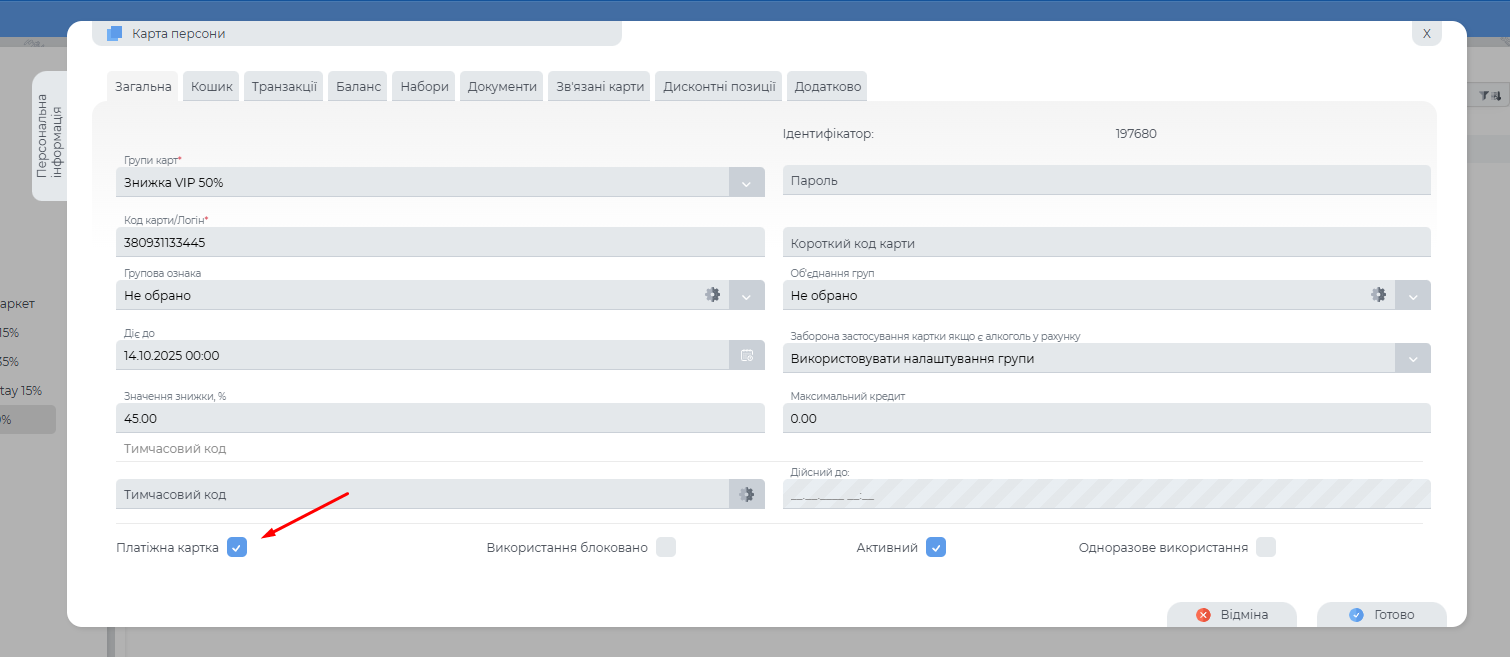Enable the Використання блоковано checkbox
Screen dimensions: 1510x657
click(666, 547)
